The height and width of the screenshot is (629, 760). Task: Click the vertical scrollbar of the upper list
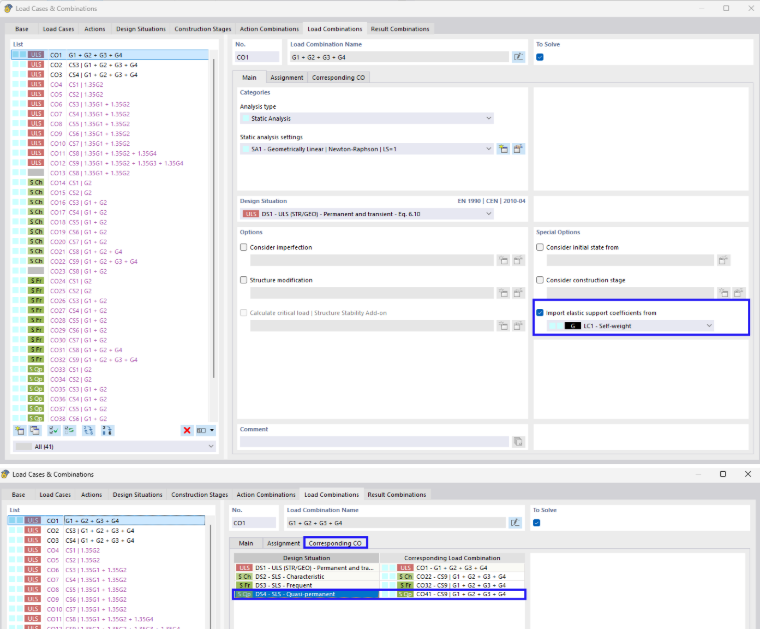(x=213, y=218)
